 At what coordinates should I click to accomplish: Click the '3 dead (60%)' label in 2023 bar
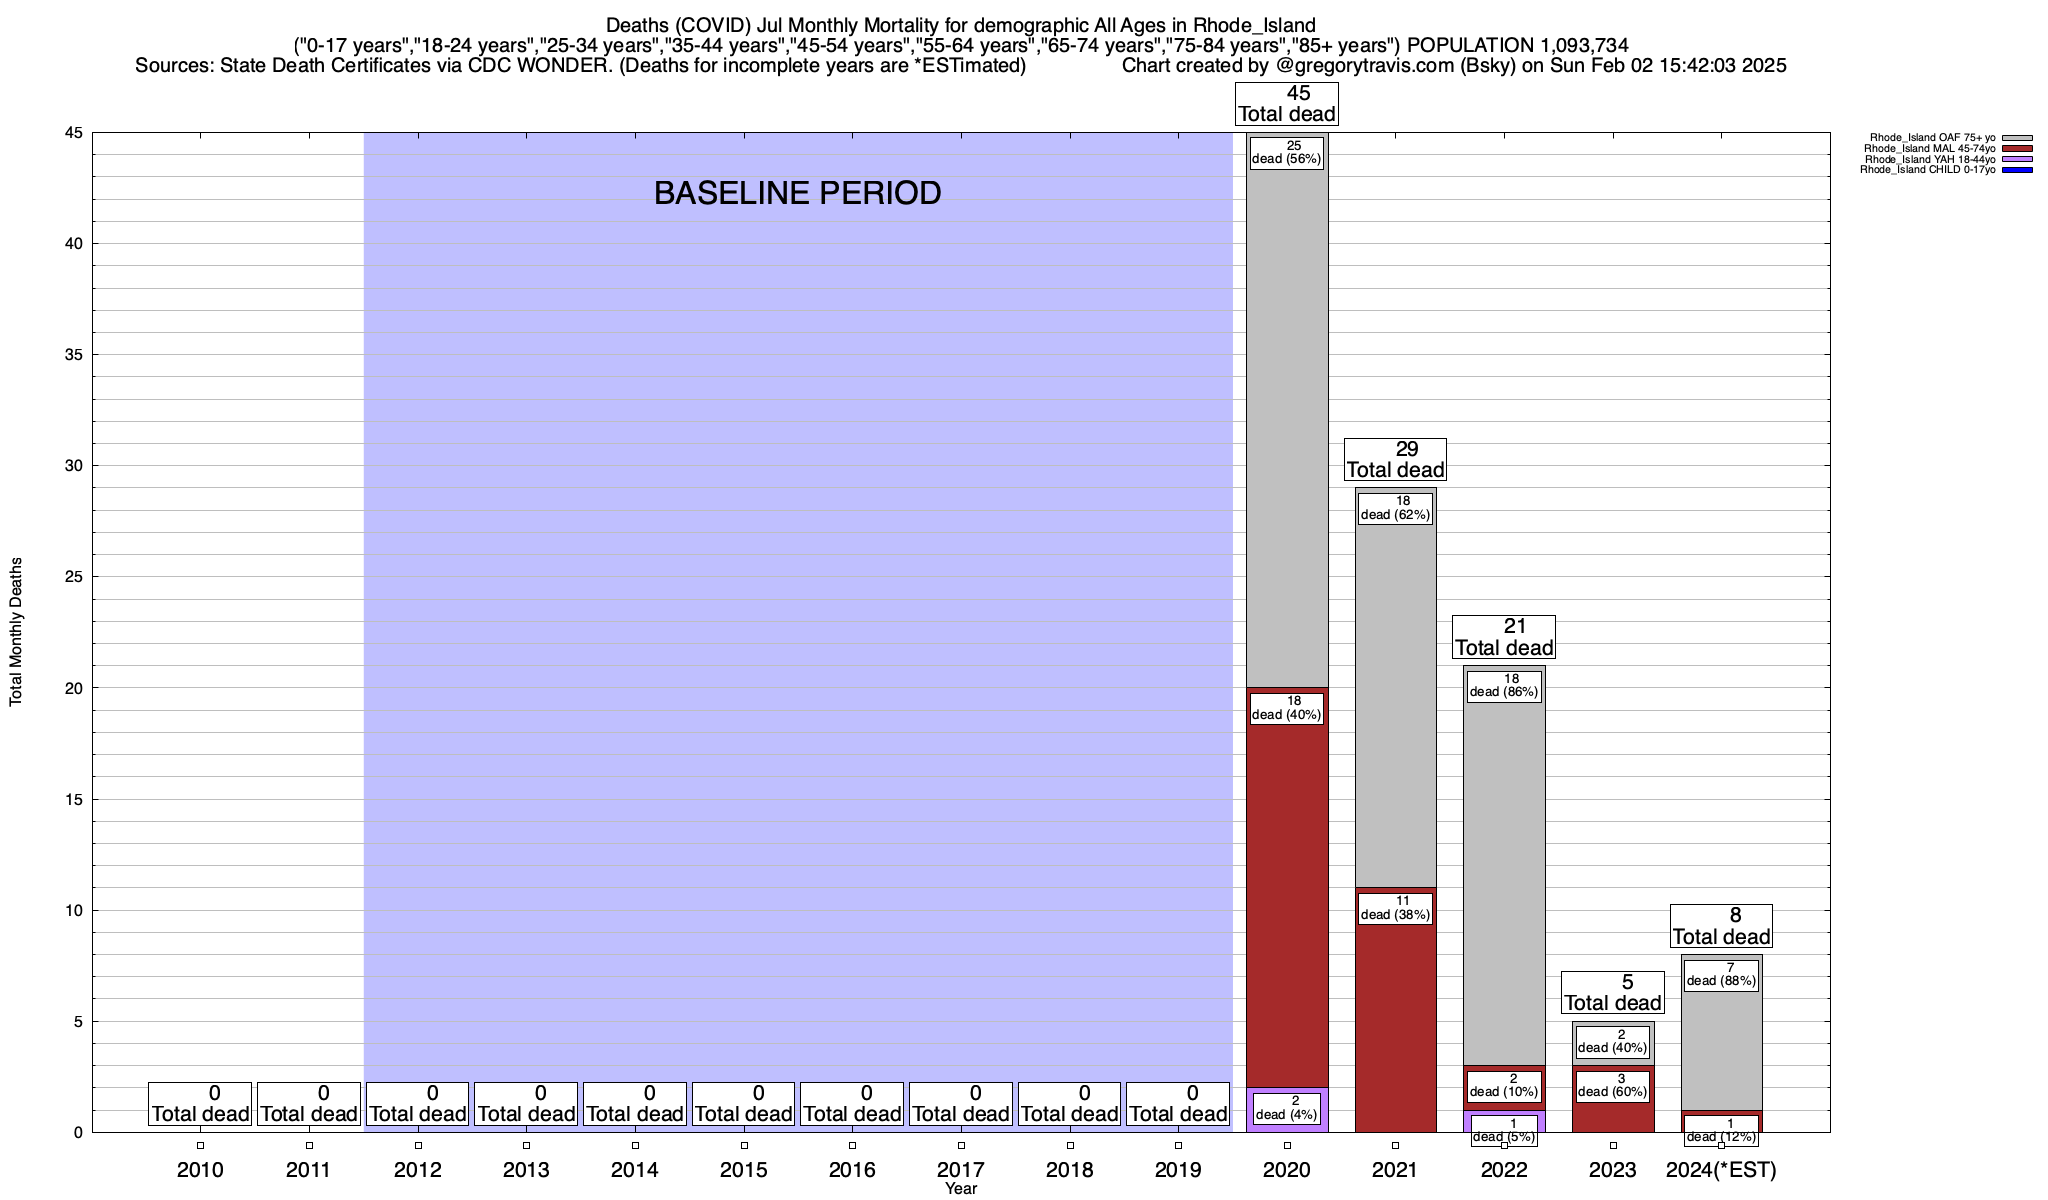point(1612,1086)
